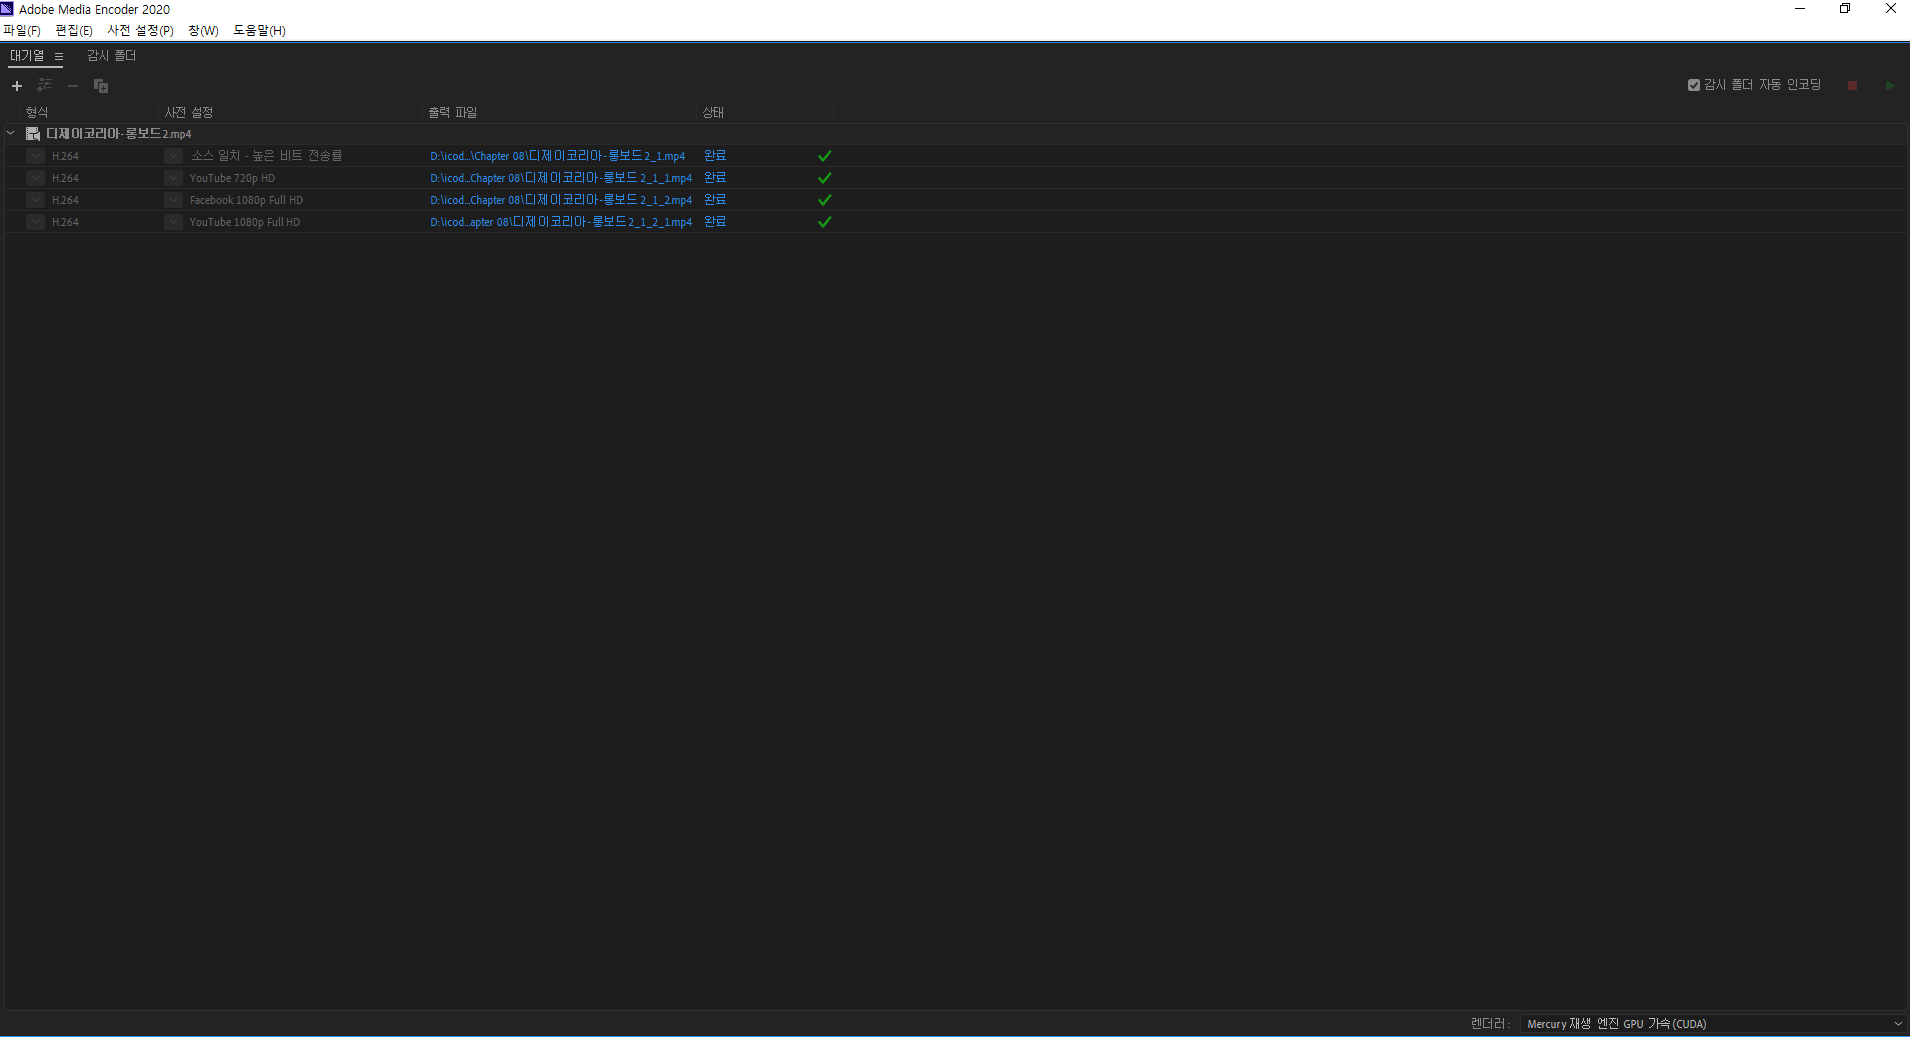Click the 완료 status of the Facebook 1080p row

pos(715,200)
